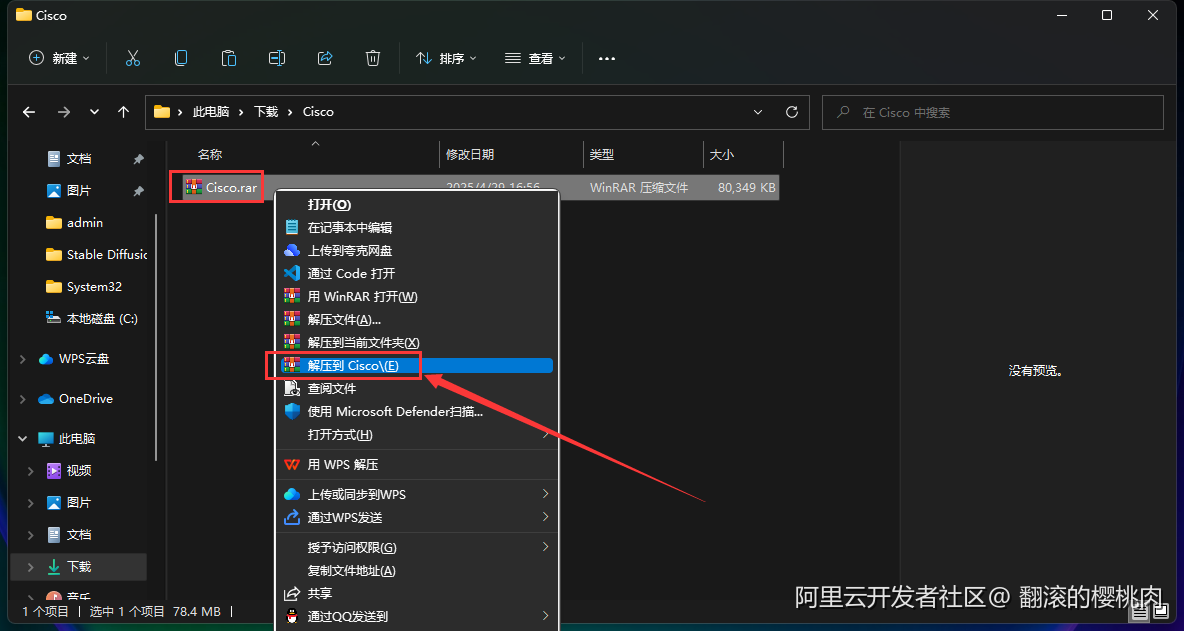Image resolution: width=1184 pixels, height=631 pixels.
Task: Choose 复制文件地址(A) menu entry
Action: coord(417,571)
